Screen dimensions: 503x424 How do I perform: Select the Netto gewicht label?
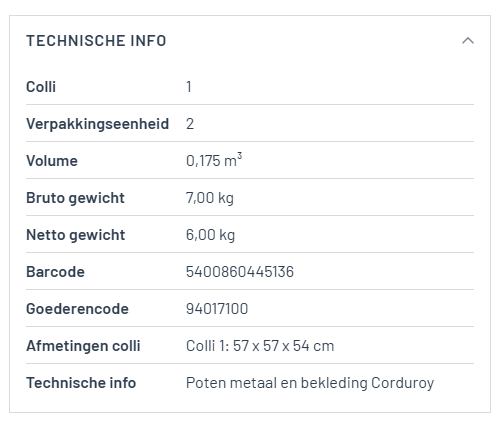[x=76, y=235]
